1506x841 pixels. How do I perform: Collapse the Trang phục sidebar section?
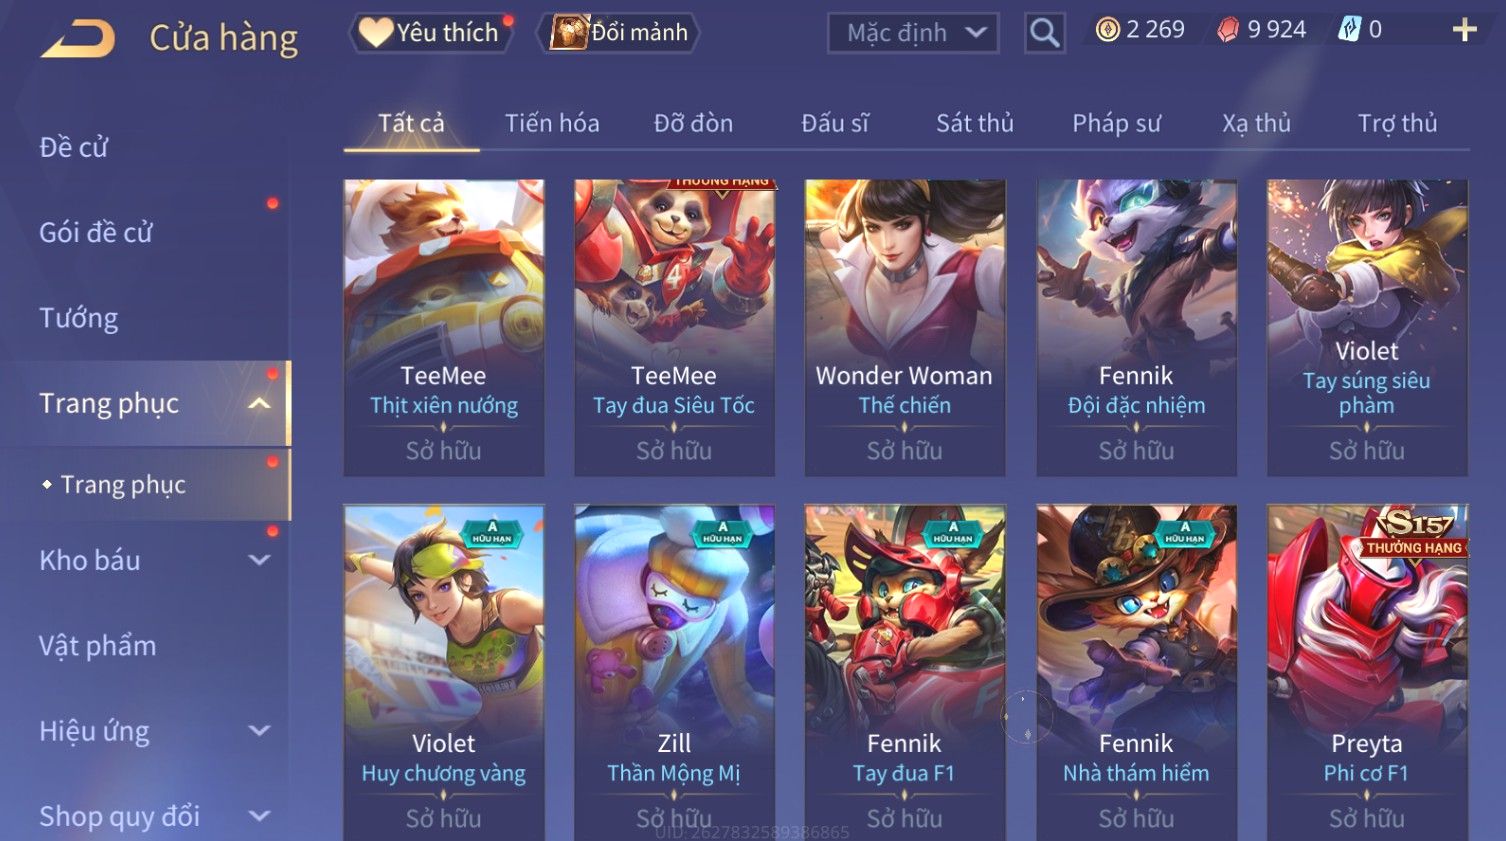(x=259, y=403)
